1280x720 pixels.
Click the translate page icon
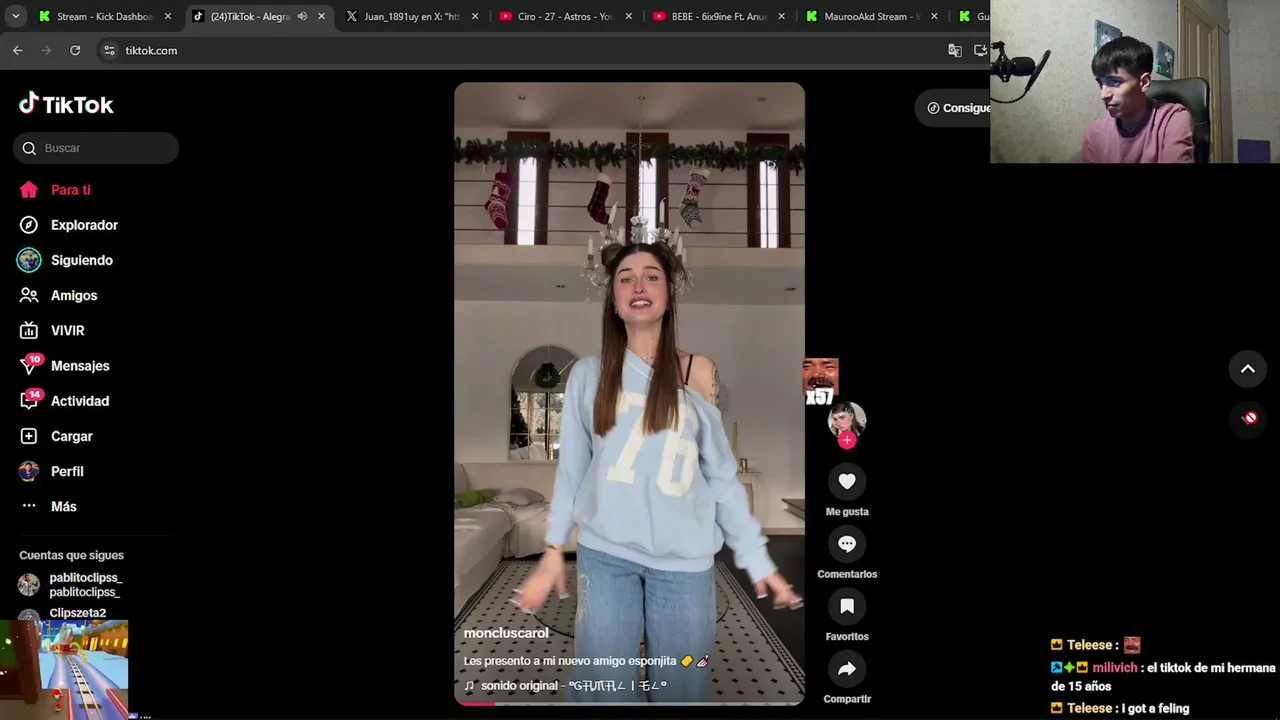coord(955,50)
